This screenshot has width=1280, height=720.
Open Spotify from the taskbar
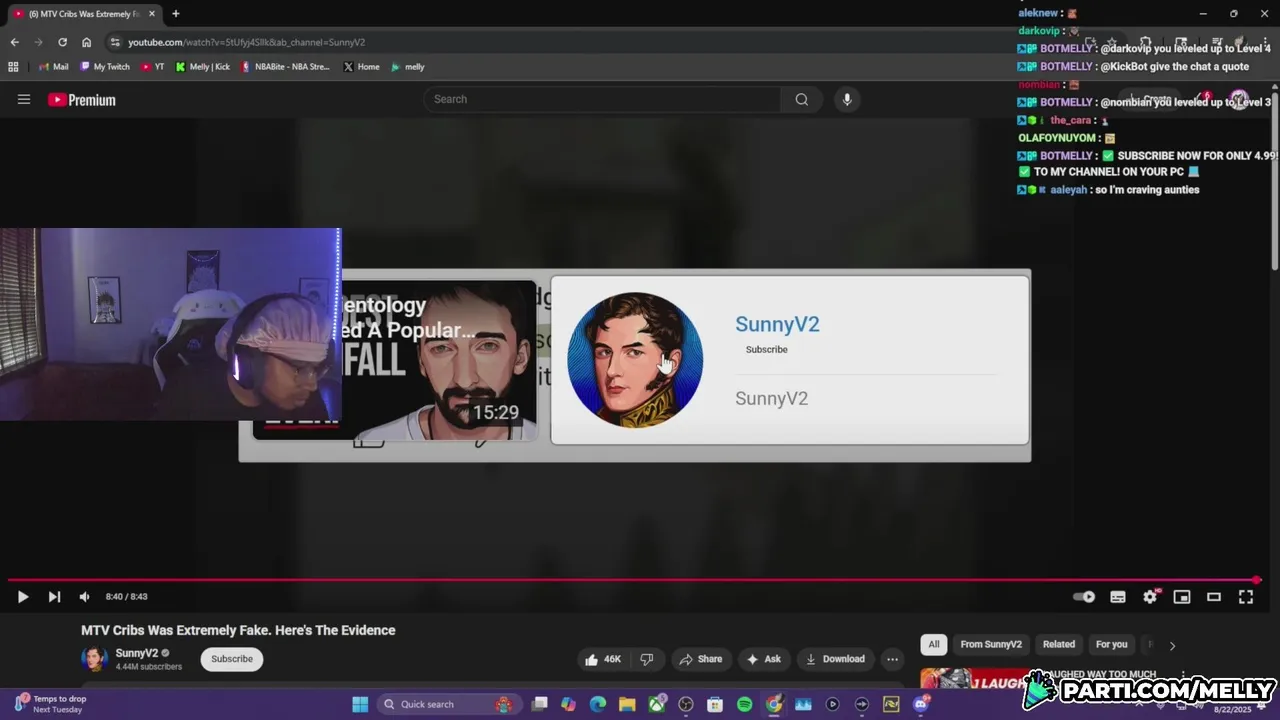[744, 704]
